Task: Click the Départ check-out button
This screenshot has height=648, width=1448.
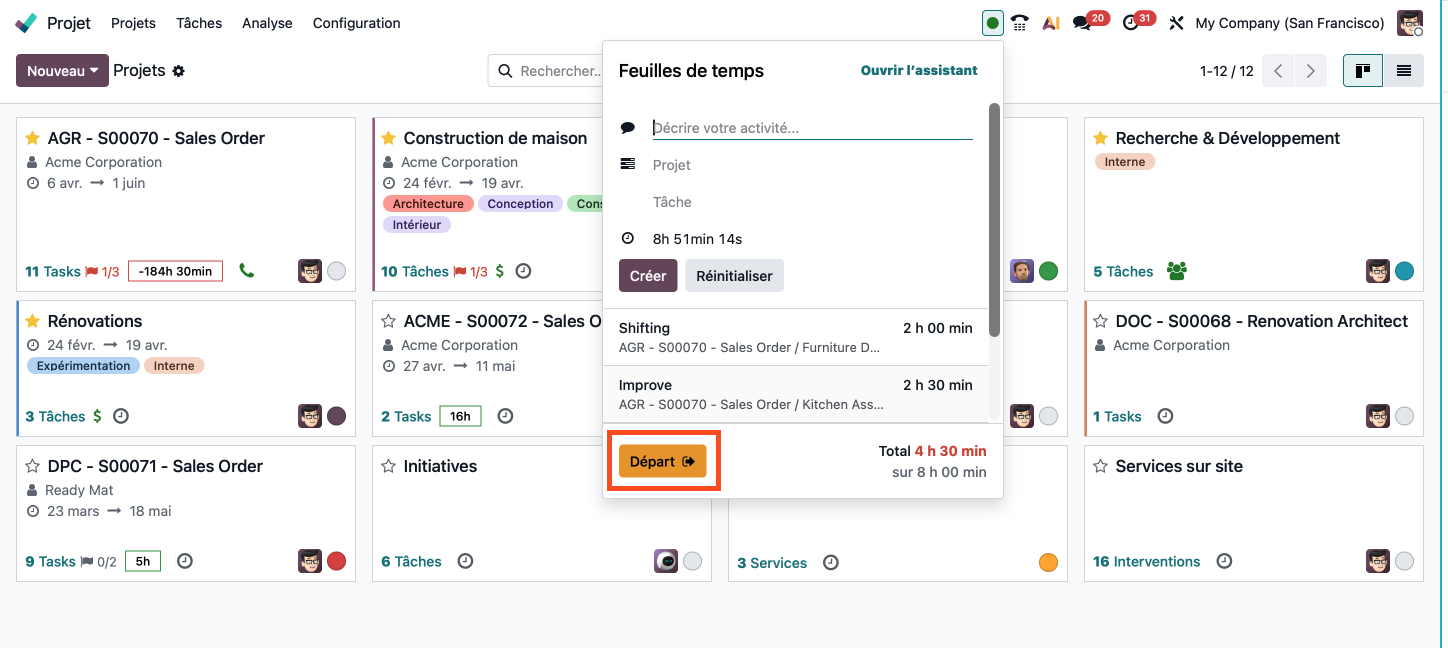Action: (x=662, y=461)
